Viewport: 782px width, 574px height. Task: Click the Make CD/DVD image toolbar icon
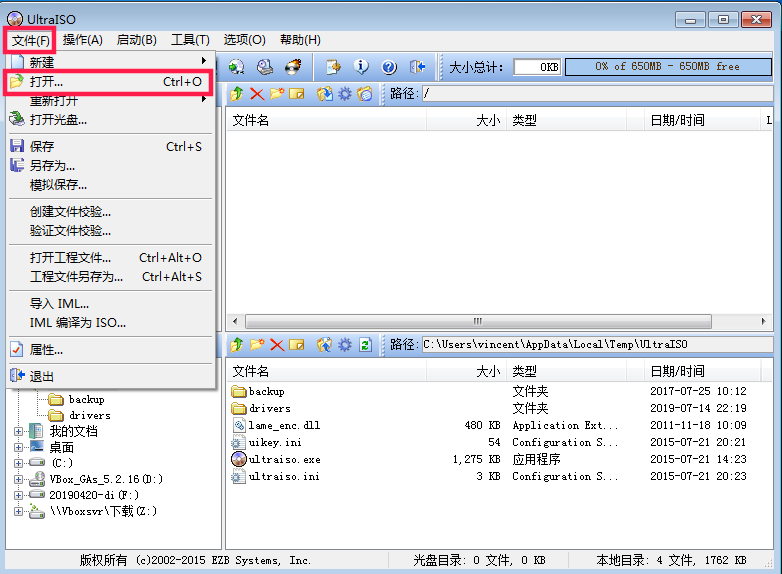coord(236,66)
